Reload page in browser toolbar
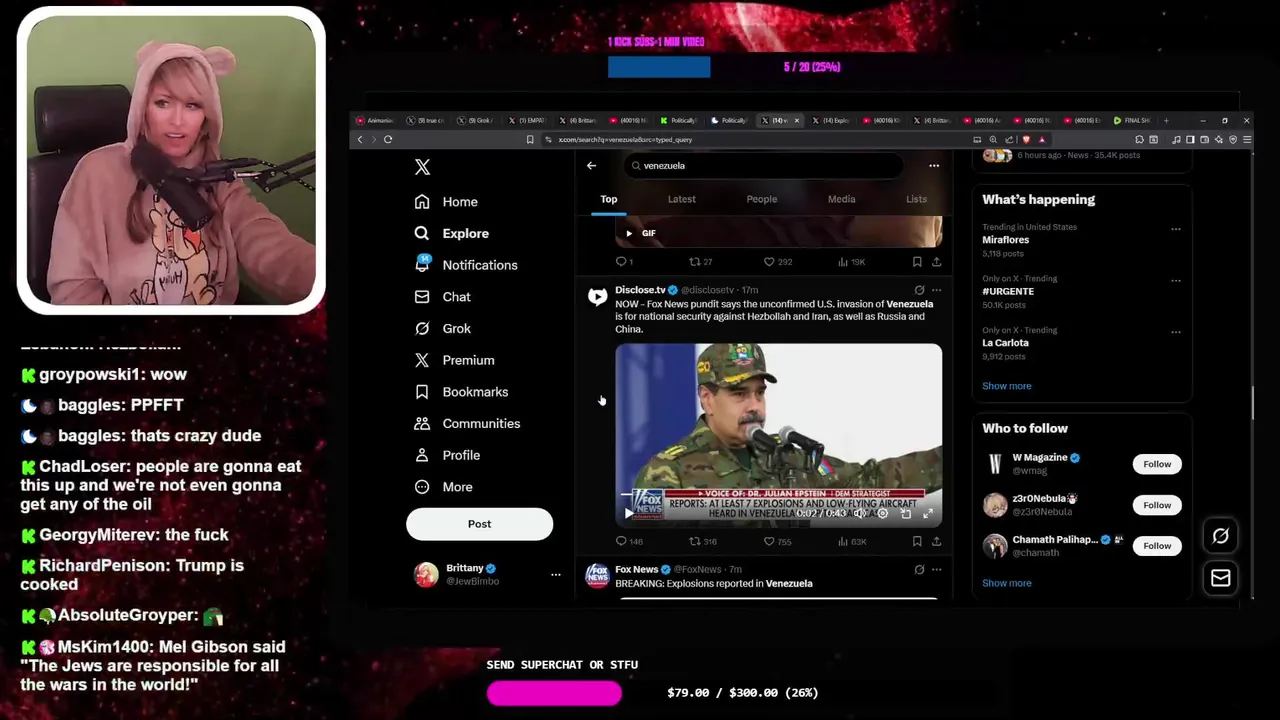This screenshot has height=720, width=1280. tap(388, 139)
